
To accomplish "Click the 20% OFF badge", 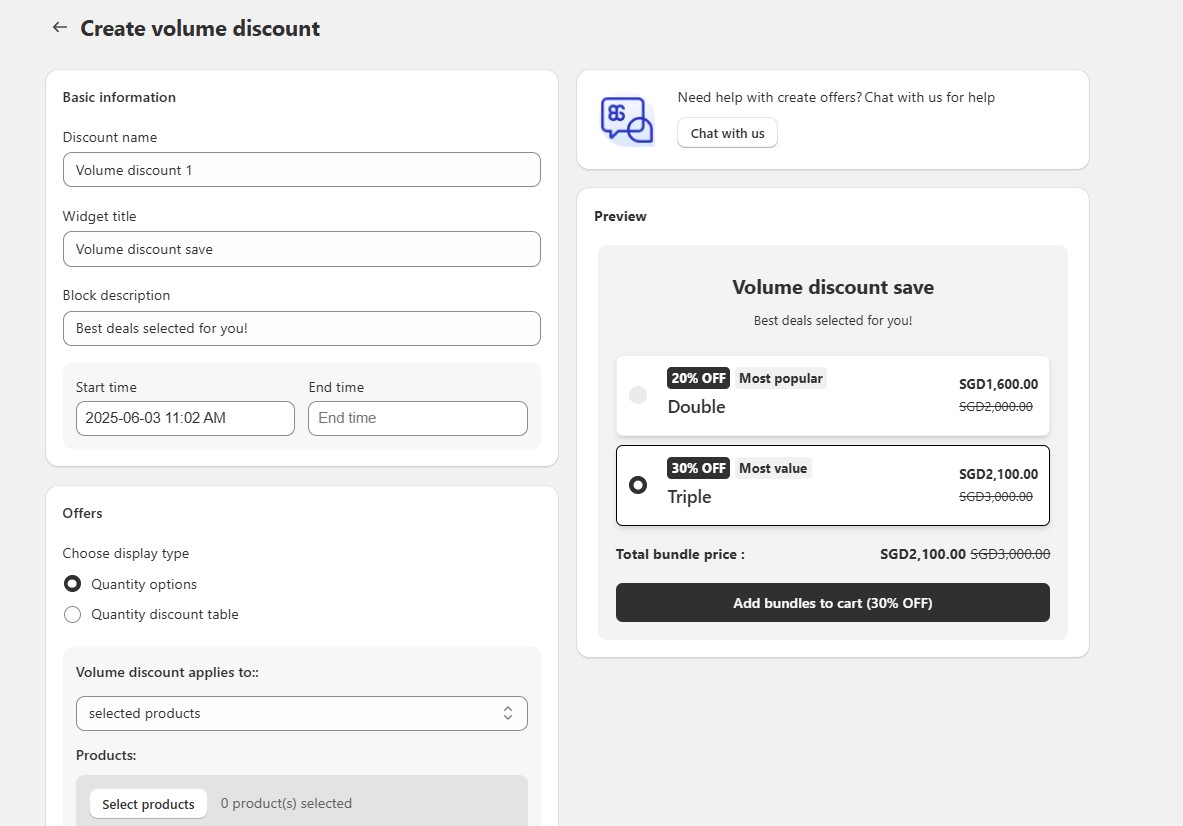I will coord(699,378).
